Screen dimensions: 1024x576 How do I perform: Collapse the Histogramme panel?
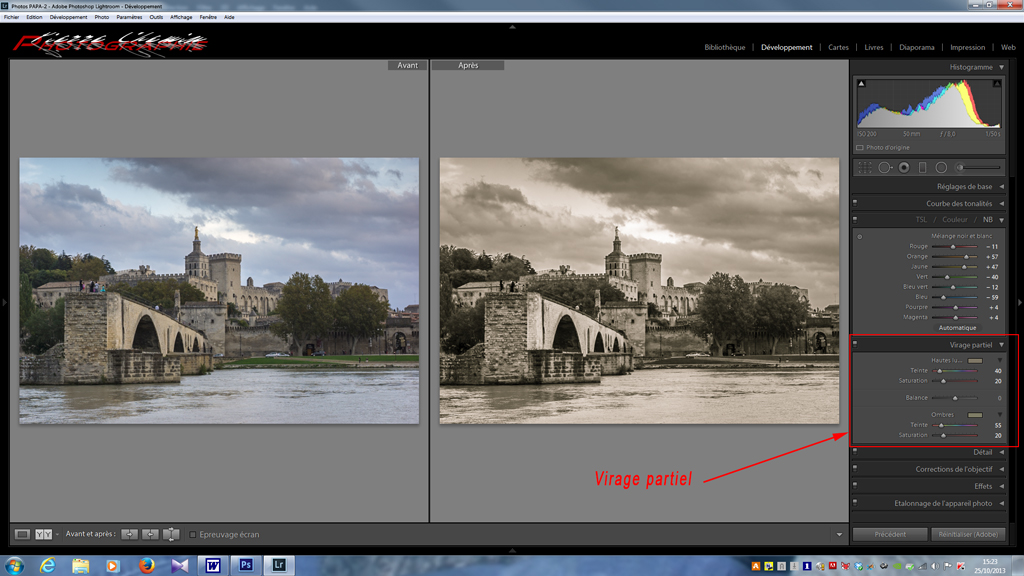1002,67
